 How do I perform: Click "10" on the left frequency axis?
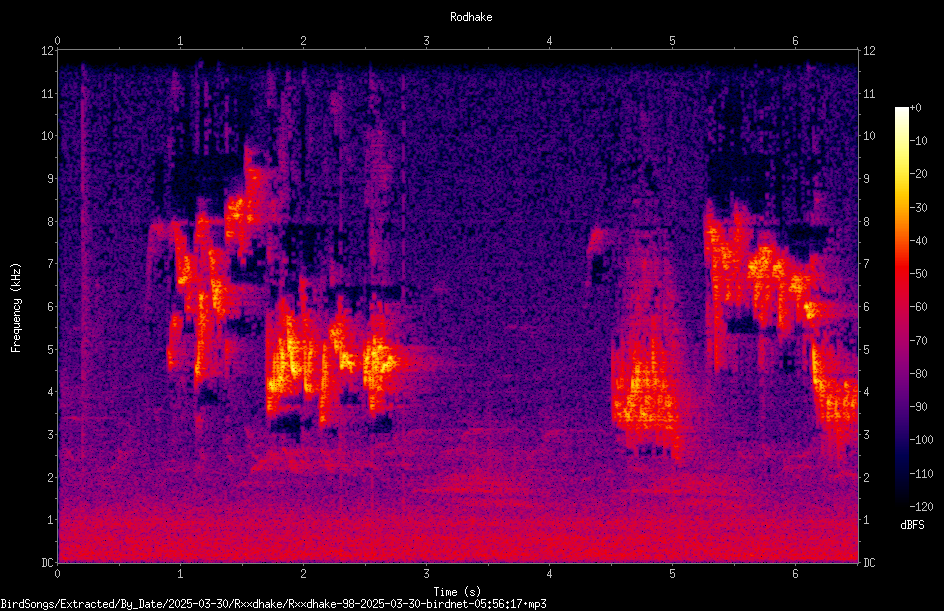(47, 136)
